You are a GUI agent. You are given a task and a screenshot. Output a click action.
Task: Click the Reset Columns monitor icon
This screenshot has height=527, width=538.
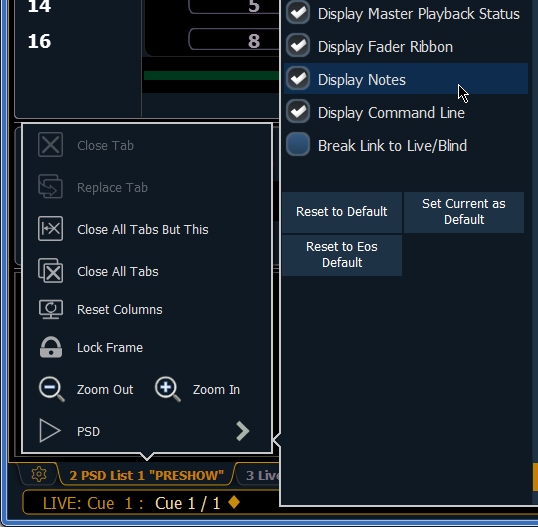(51, 309)
